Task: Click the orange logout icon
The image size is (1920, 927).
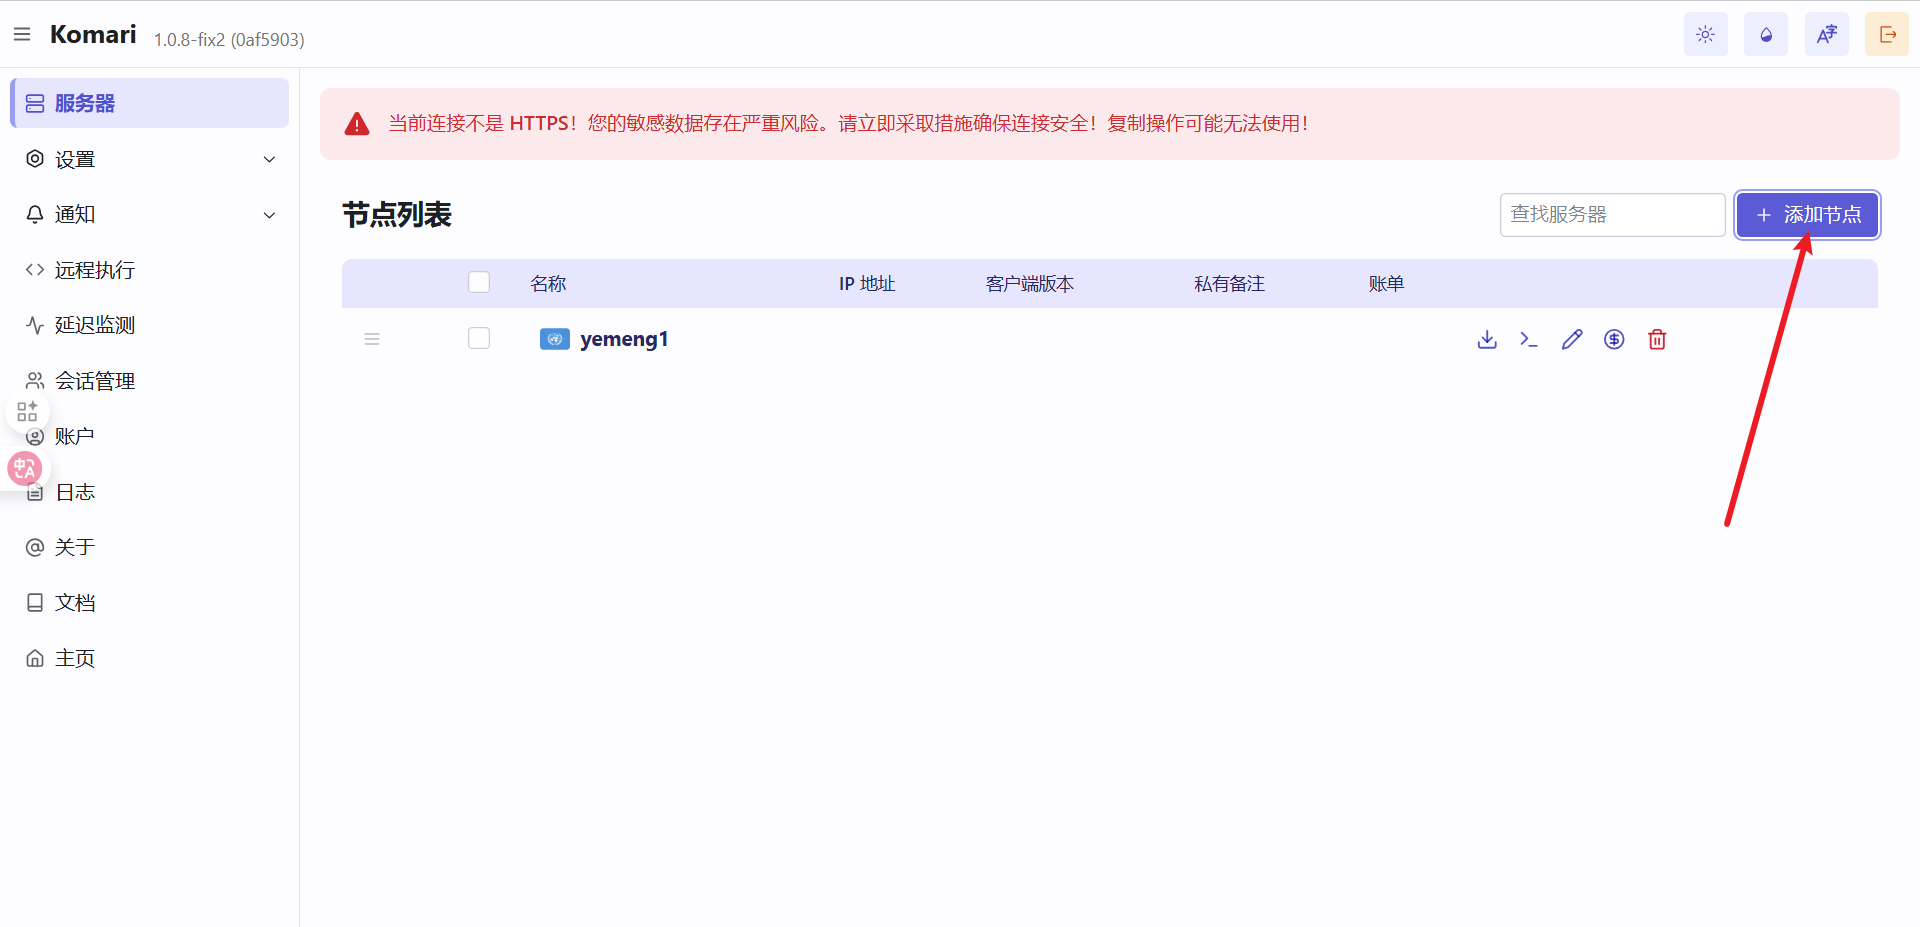Action: [1887, 35]
